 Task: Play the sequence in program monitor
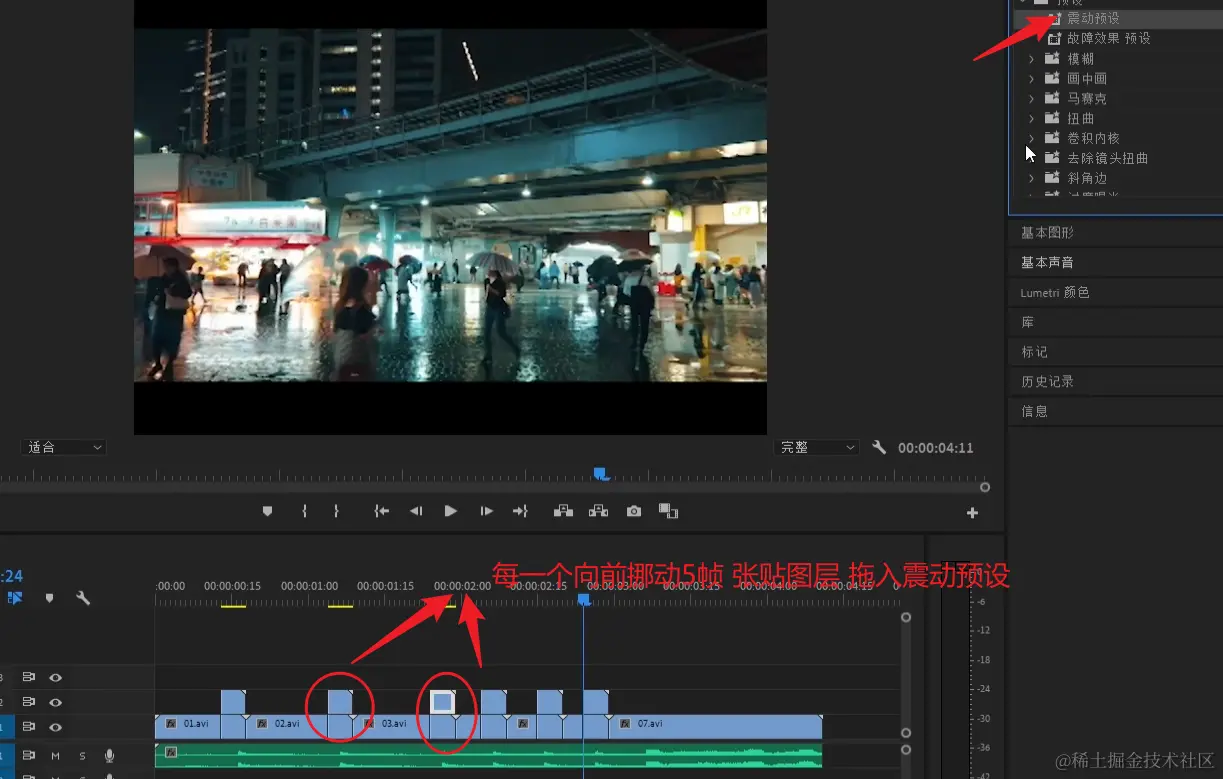click(451, 511)
